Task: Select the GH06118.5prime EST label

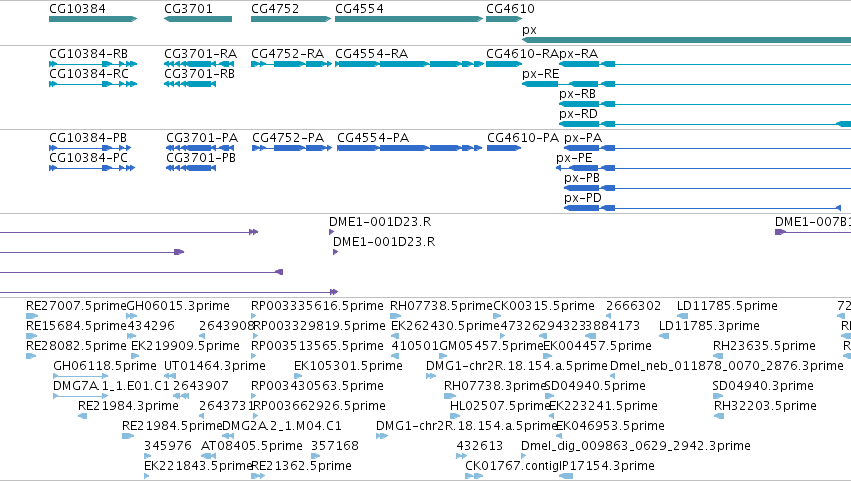Action: point(105,366)
